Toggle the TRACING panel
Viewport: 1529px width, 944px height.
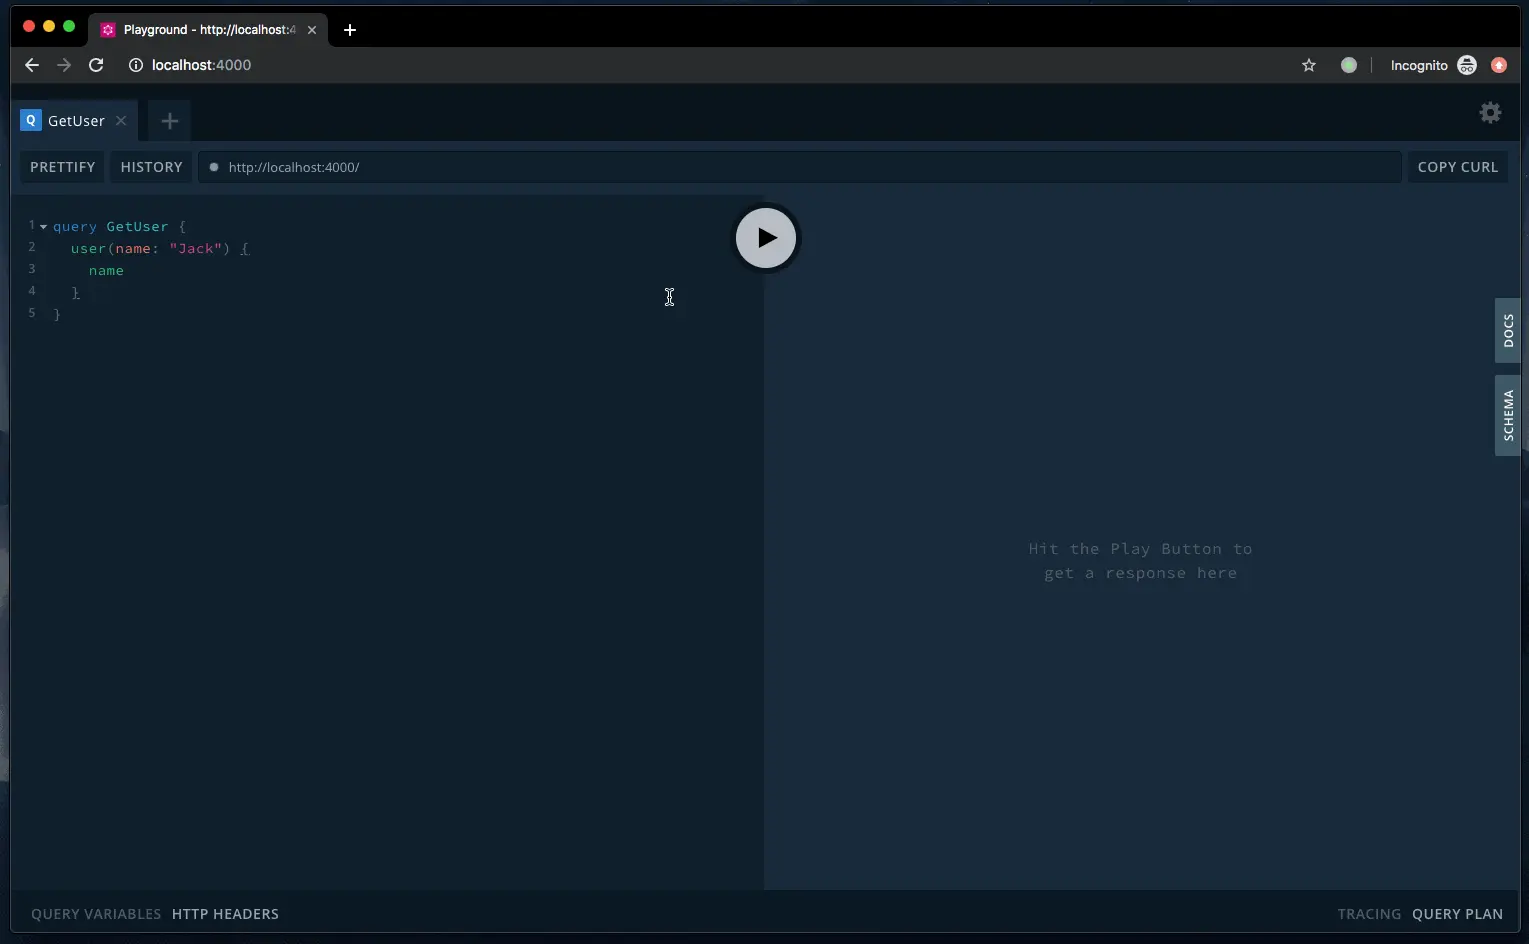tap(1367, 913)
